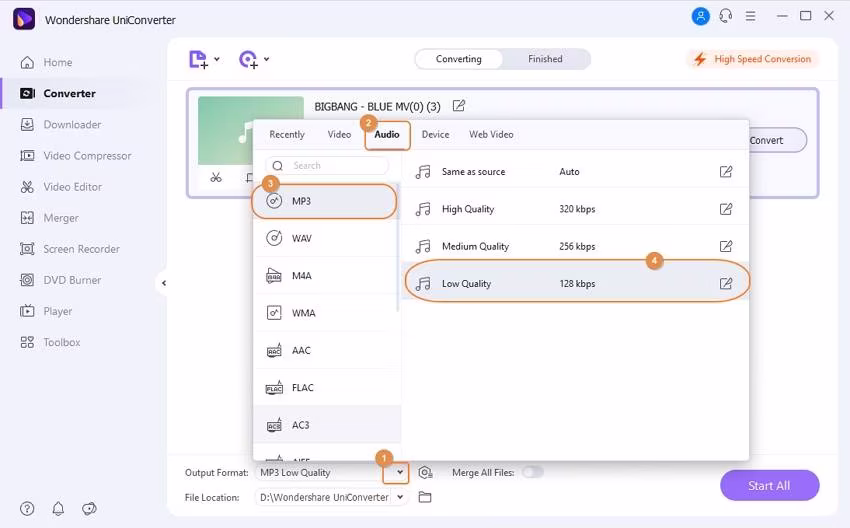Toggle the Merge All Files switch
This screenshot has height=528, width=850.
click(532, 473)
